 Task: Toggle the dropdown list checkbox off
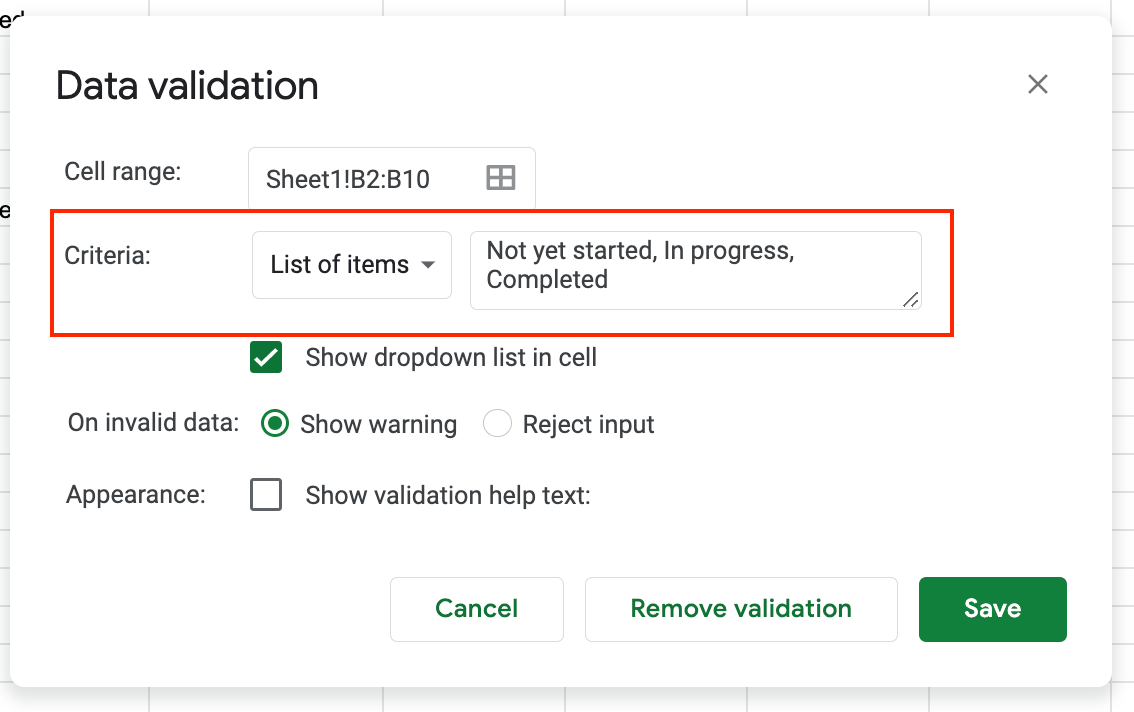point(265,357)
